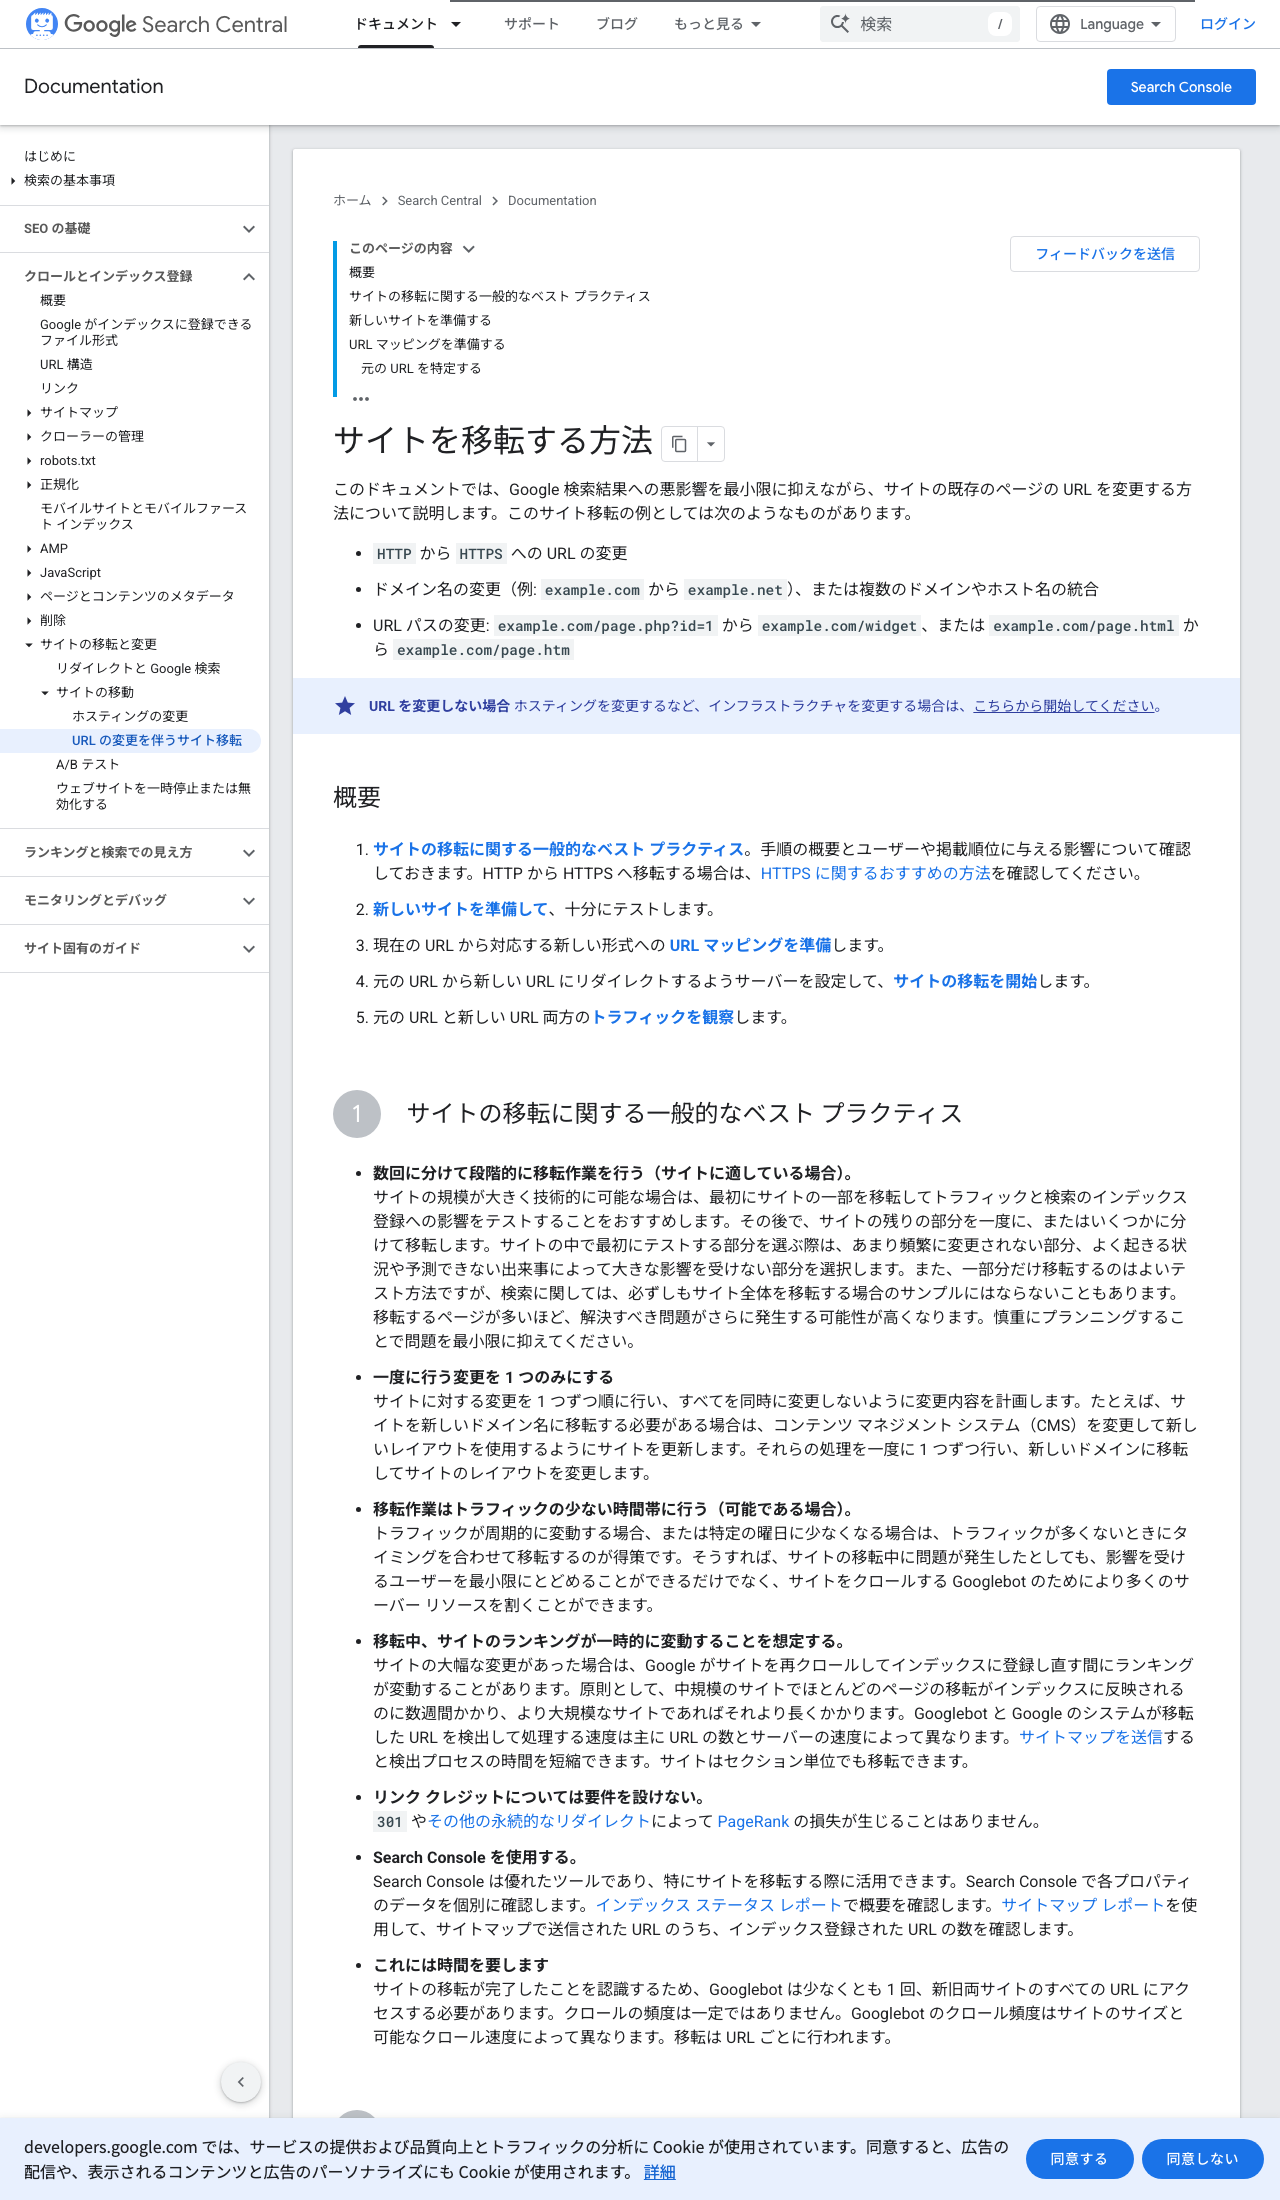
Task: Toggle the このページの内容 chevron
Action: tap(469, 249)
